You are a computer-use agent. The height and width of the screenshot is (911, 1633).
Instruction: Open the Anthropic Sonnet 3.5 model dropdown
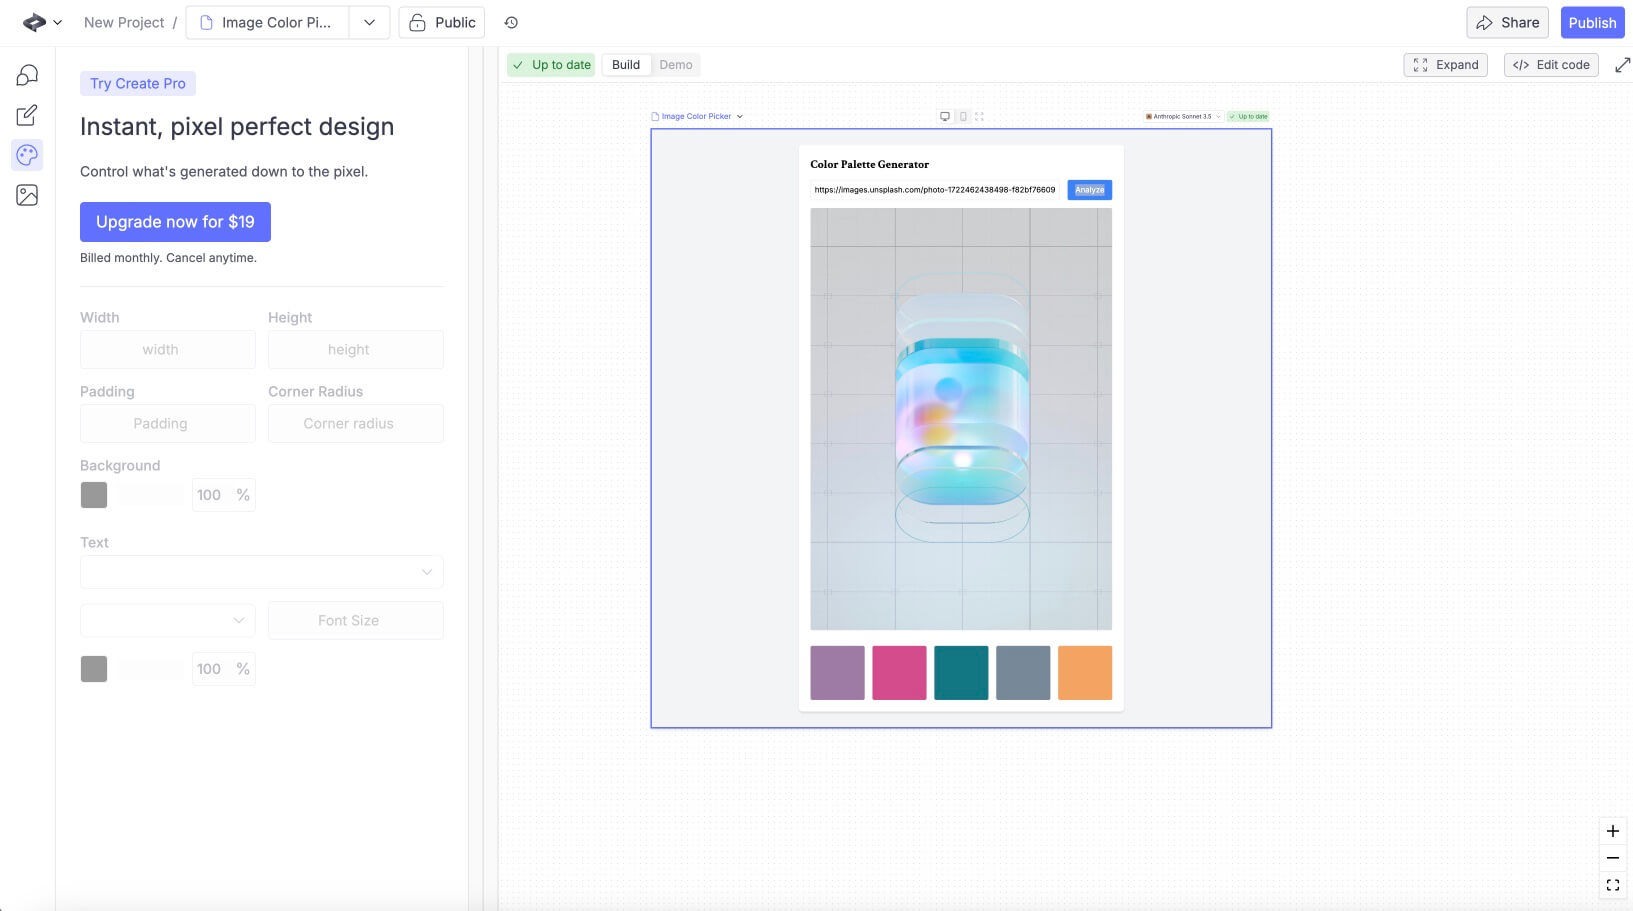(x=1183, y=116)
